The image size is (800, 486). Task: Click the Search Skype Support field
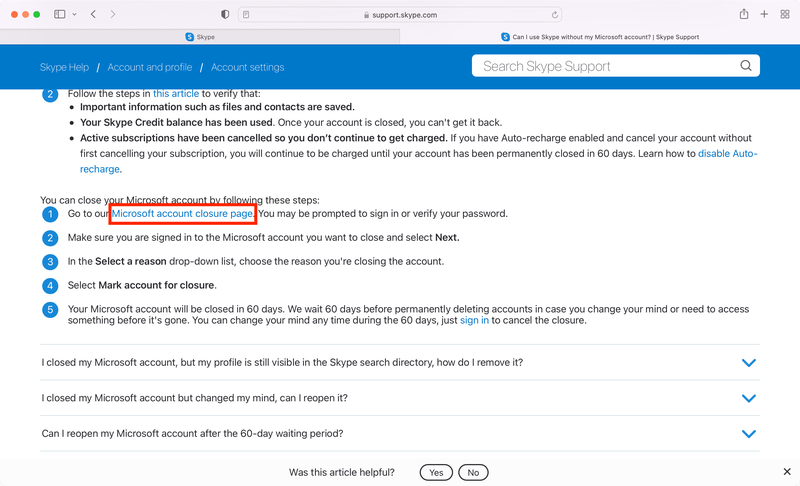tap(615, 66)
